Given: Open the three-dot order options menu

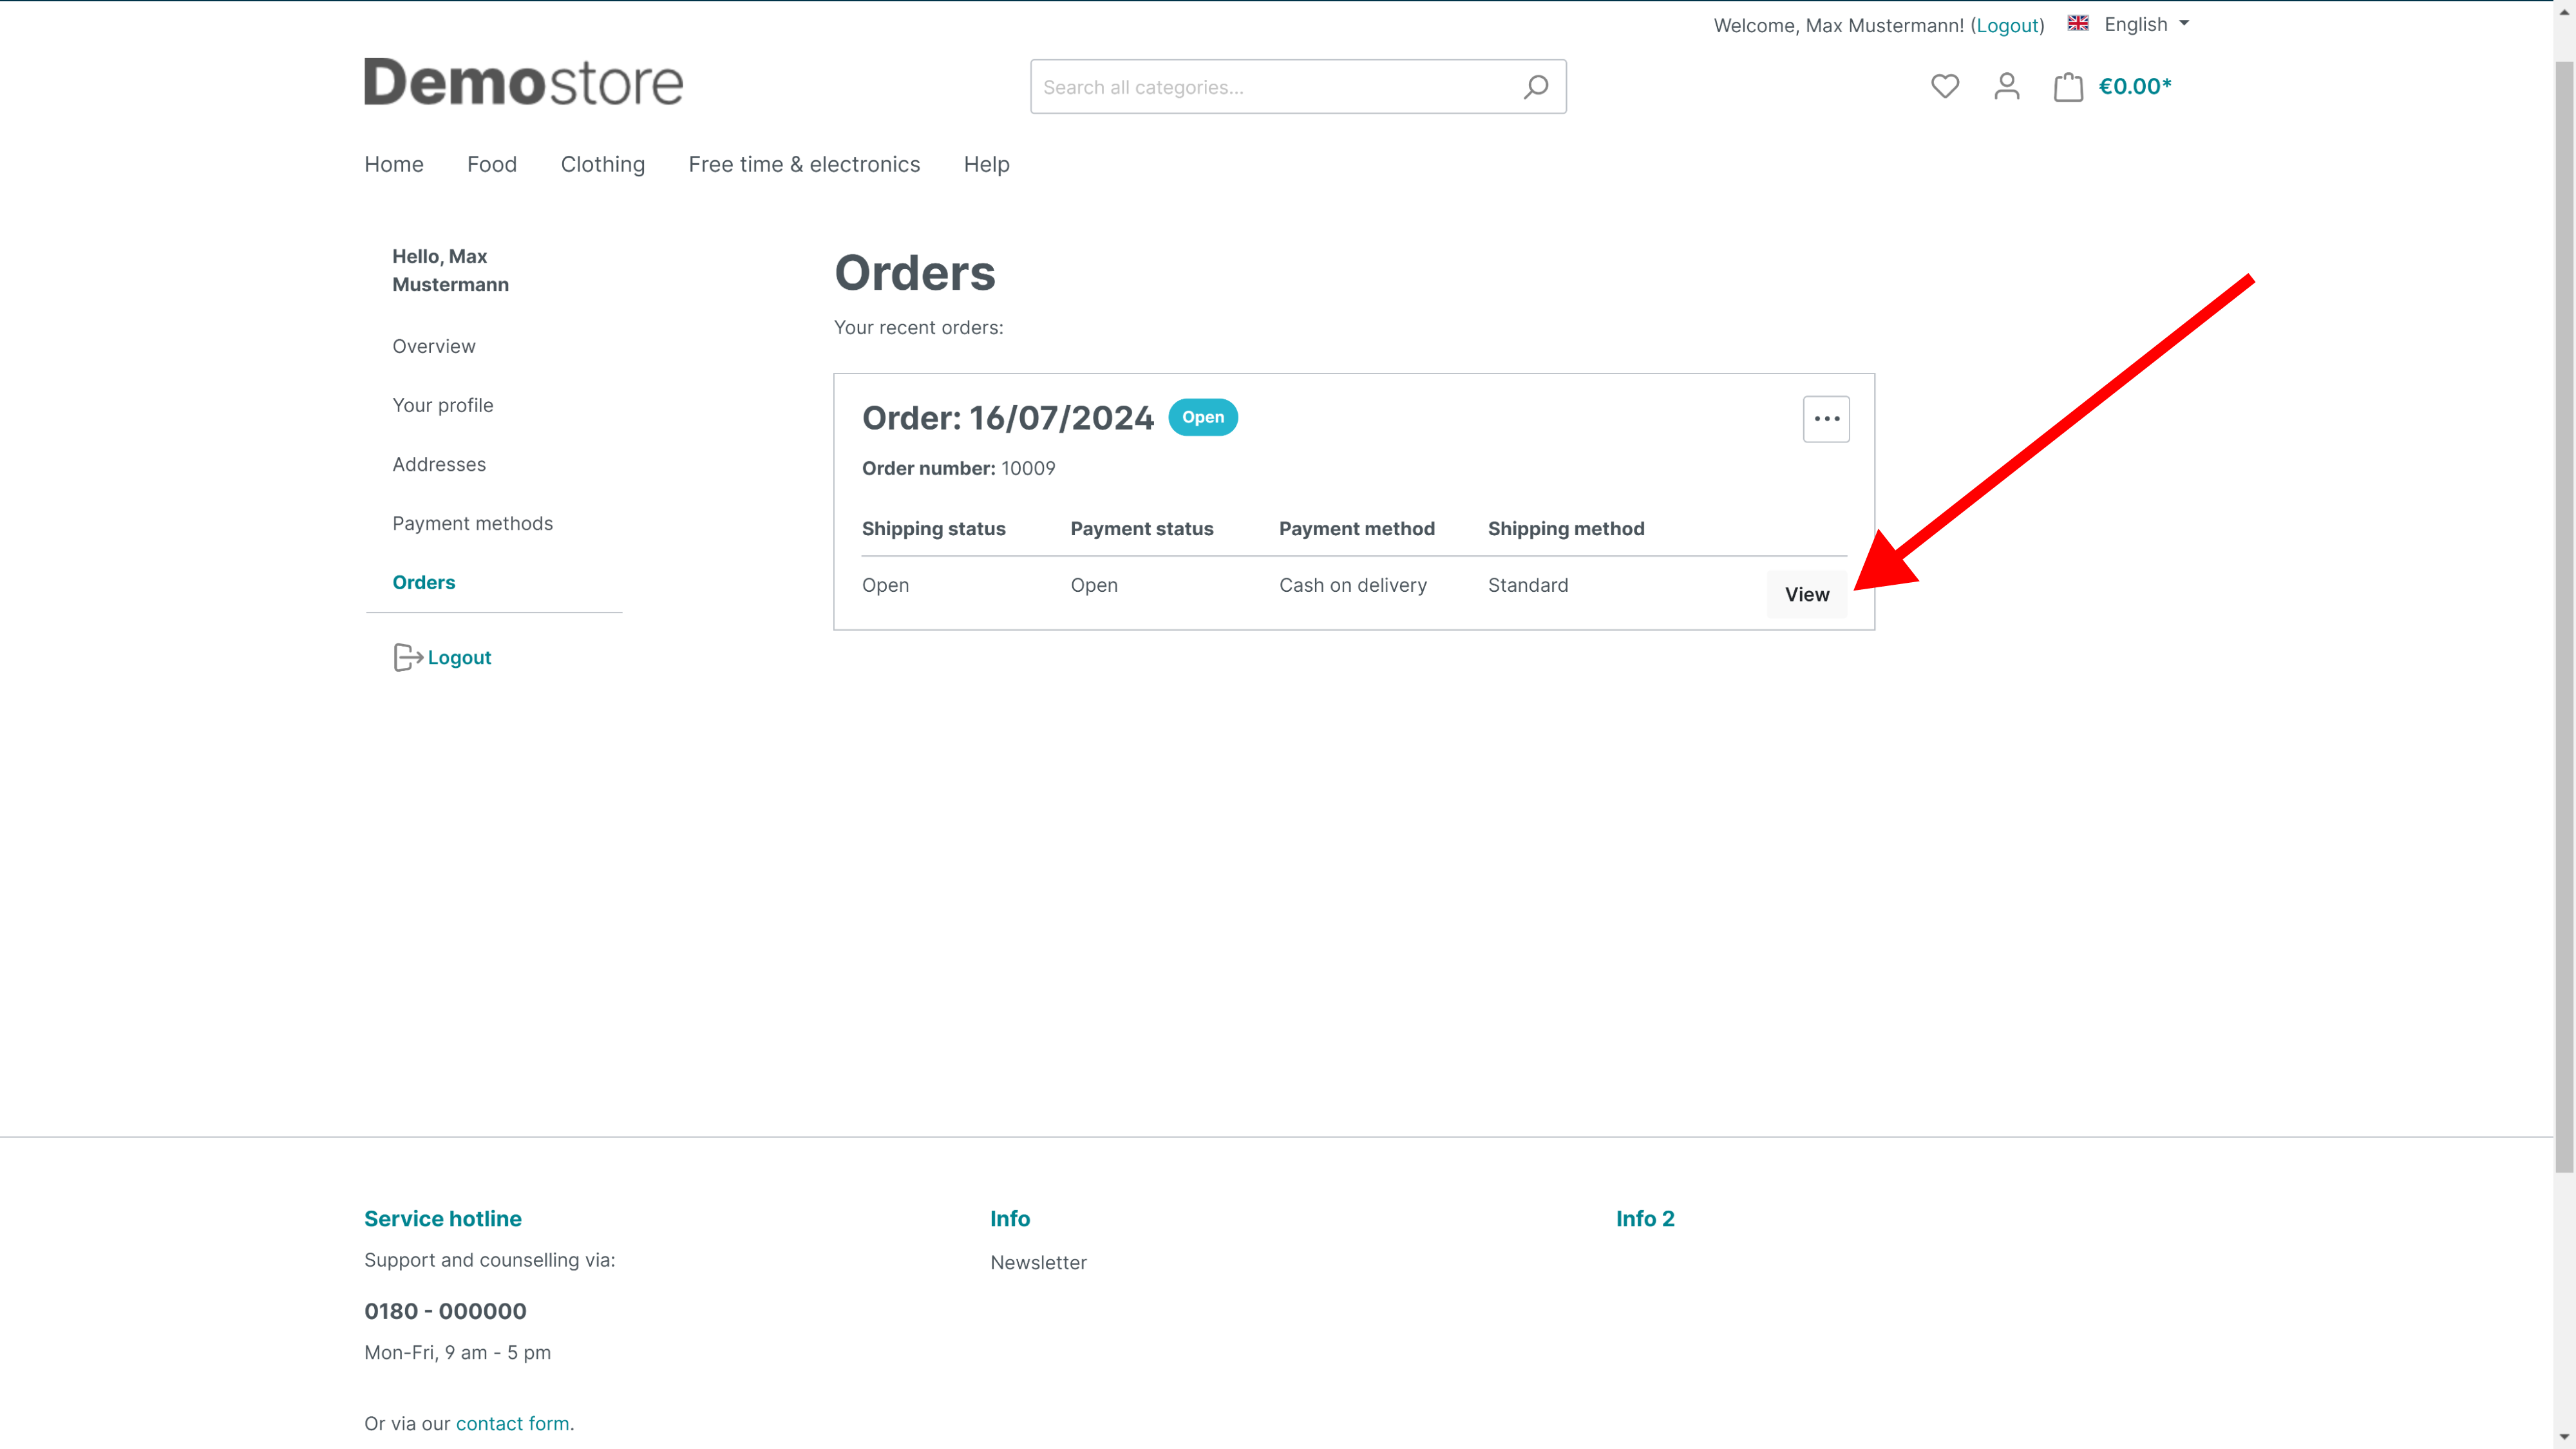Looking at the screenshot, I should (x=1826, y=419).
